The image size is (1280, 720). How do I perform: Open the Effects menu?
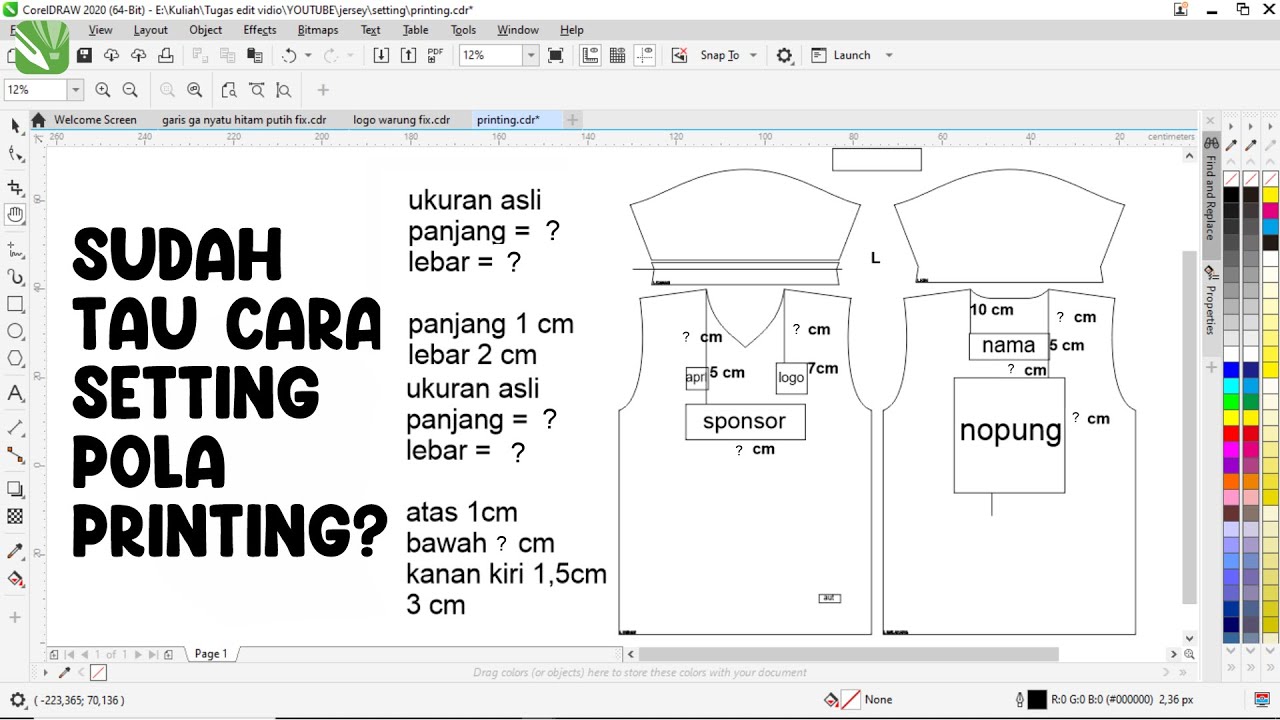pyautogui.click(x=260, y=30)
